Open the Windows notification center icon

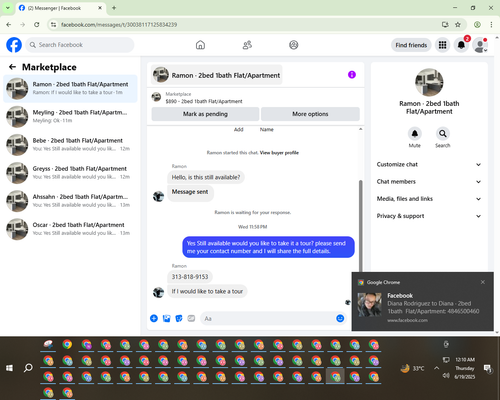(488, 368)
